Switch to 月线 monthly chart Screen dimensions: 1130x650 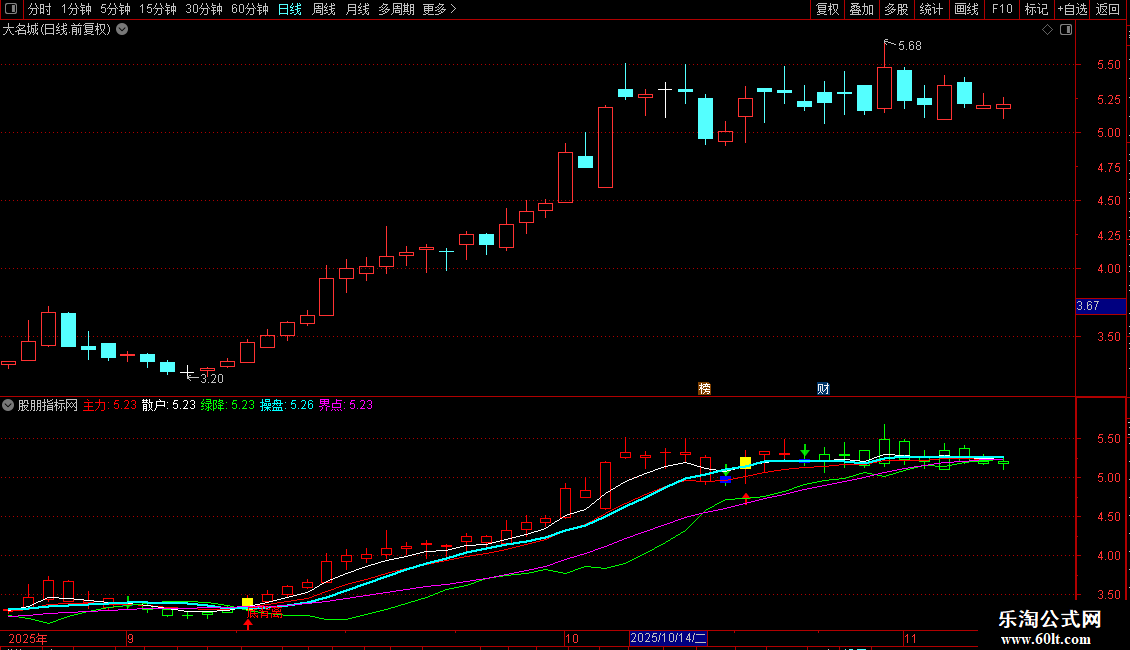click(357, 9)
